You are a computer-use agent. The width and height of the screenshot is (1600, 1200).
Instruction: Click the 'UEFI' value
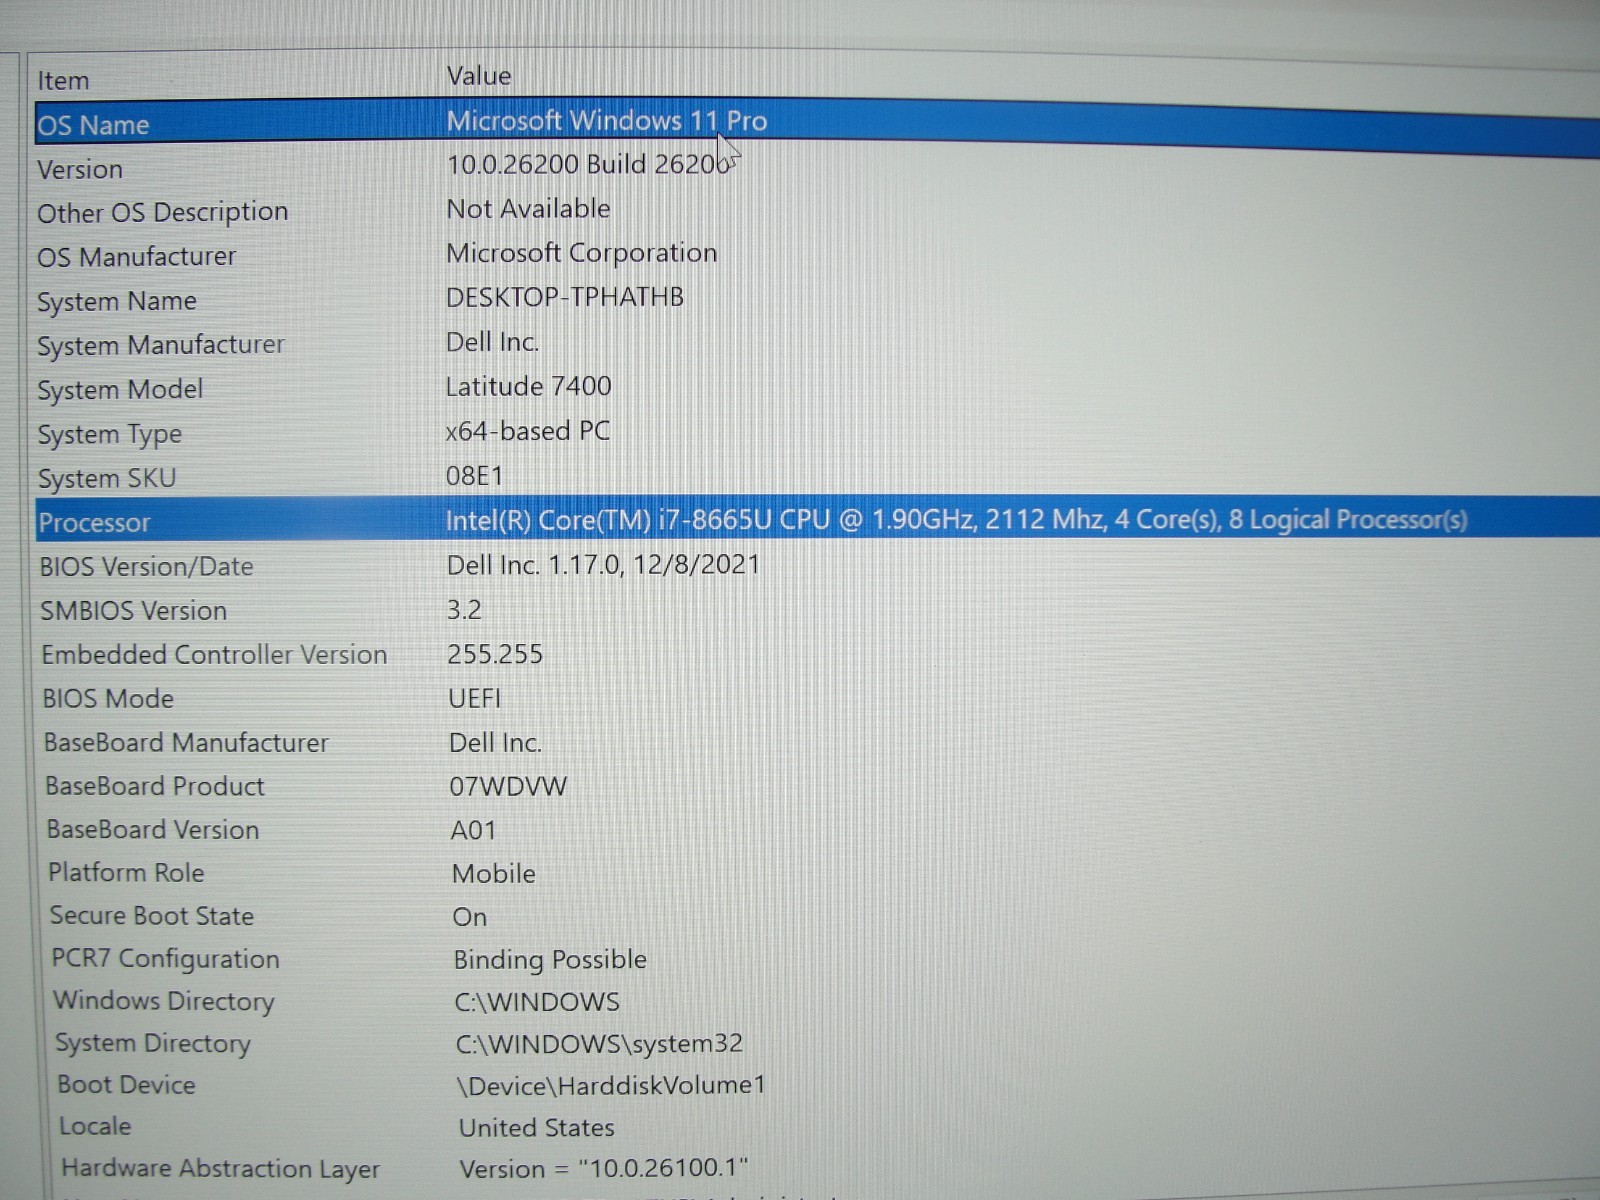coord(474,698)
